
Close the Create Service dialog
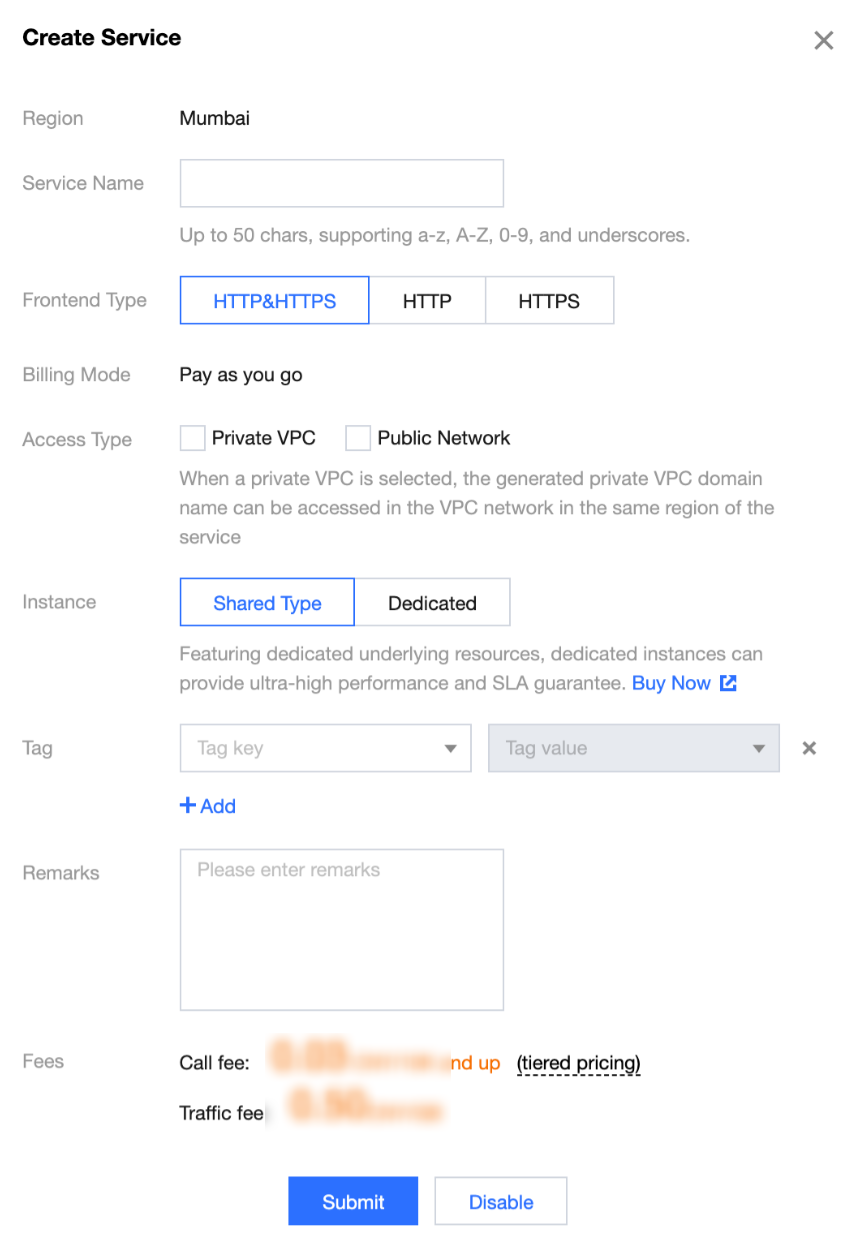point(823,40)
